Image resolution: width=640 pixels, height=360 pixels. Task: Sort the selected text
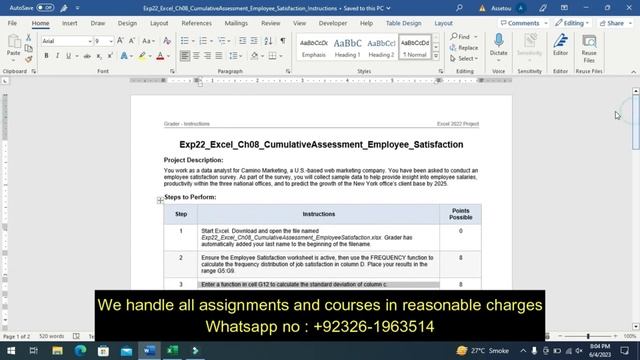pos(268,41)
